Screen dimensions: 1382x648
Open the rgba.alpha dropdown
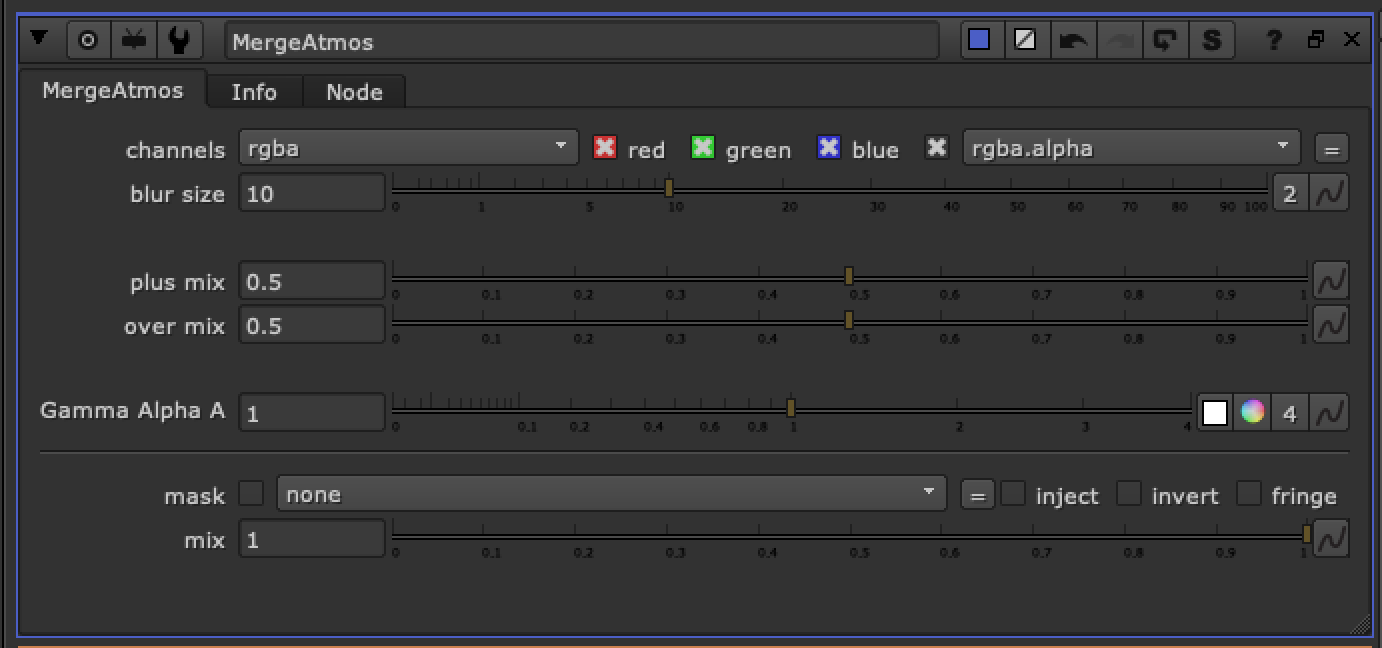tap(1130, 146)
